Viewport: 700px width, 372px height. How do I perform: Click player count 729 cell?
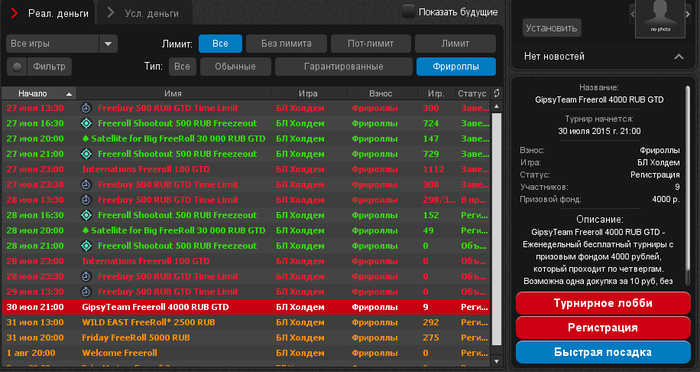[x=431, y=154]
